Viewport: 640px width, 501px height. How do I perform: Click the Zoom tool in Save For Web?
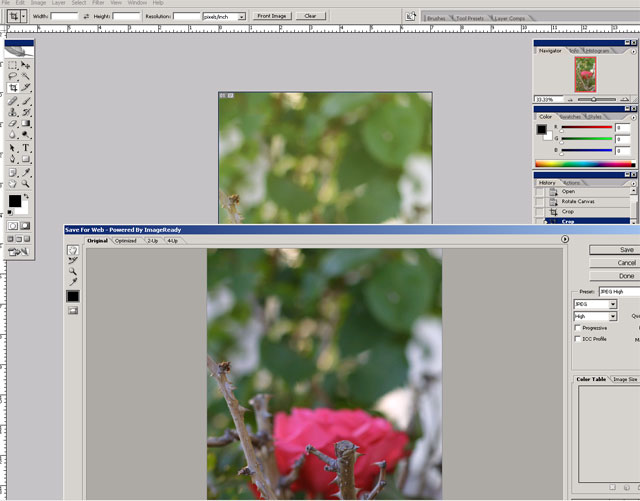point(73,271)
